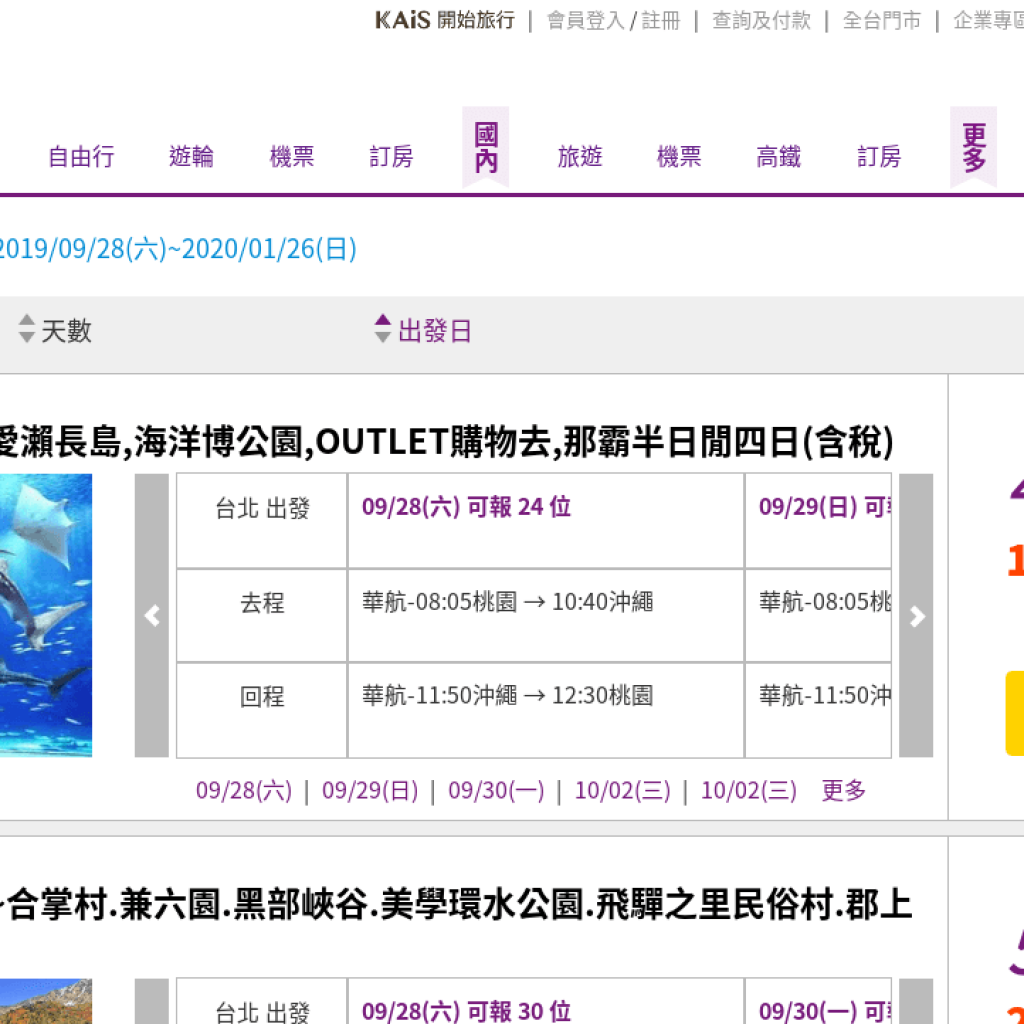This screenshot has width=1024, height=1024.
Task: Open the 查詢及付款 page
Action: [x=760, y=20]
